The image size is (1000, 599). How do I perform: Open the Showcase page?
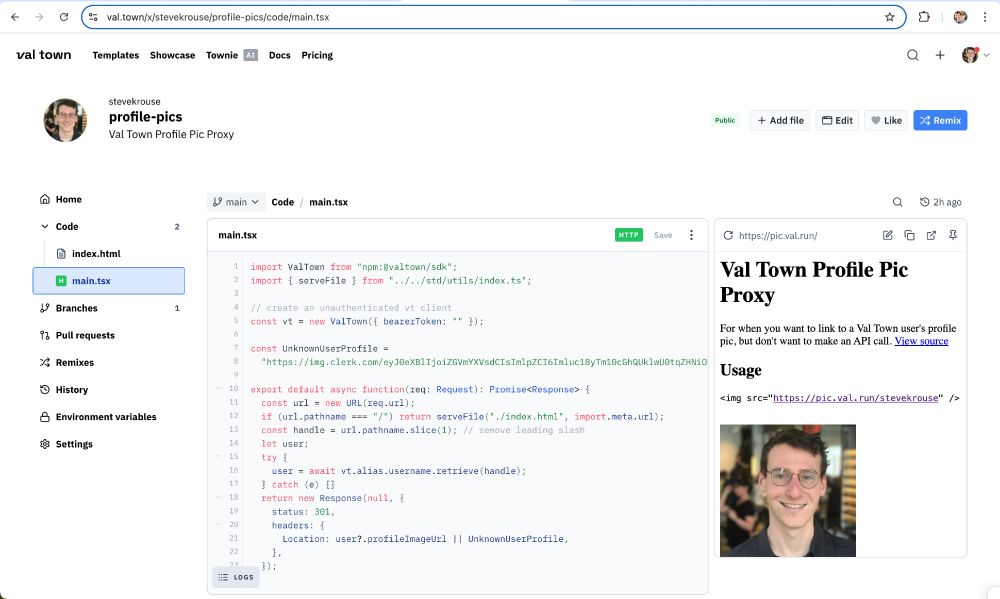pyautogui.click(x=172, y=55)
